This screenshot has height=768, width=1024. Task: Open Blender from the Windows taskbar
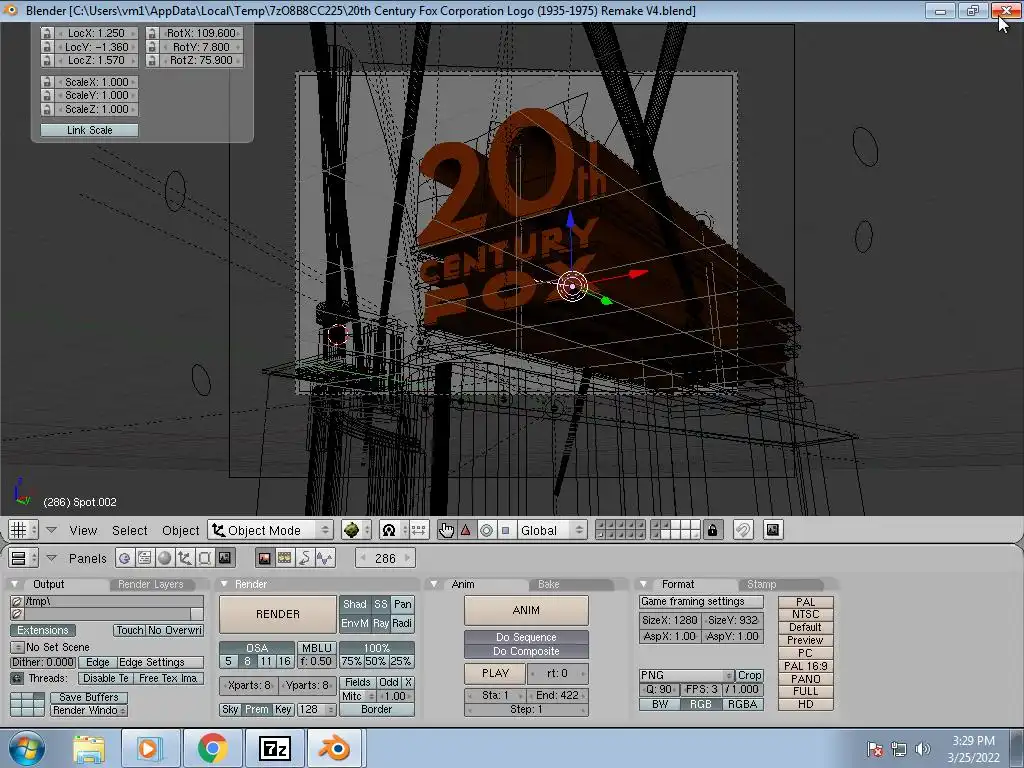(334, 748)
